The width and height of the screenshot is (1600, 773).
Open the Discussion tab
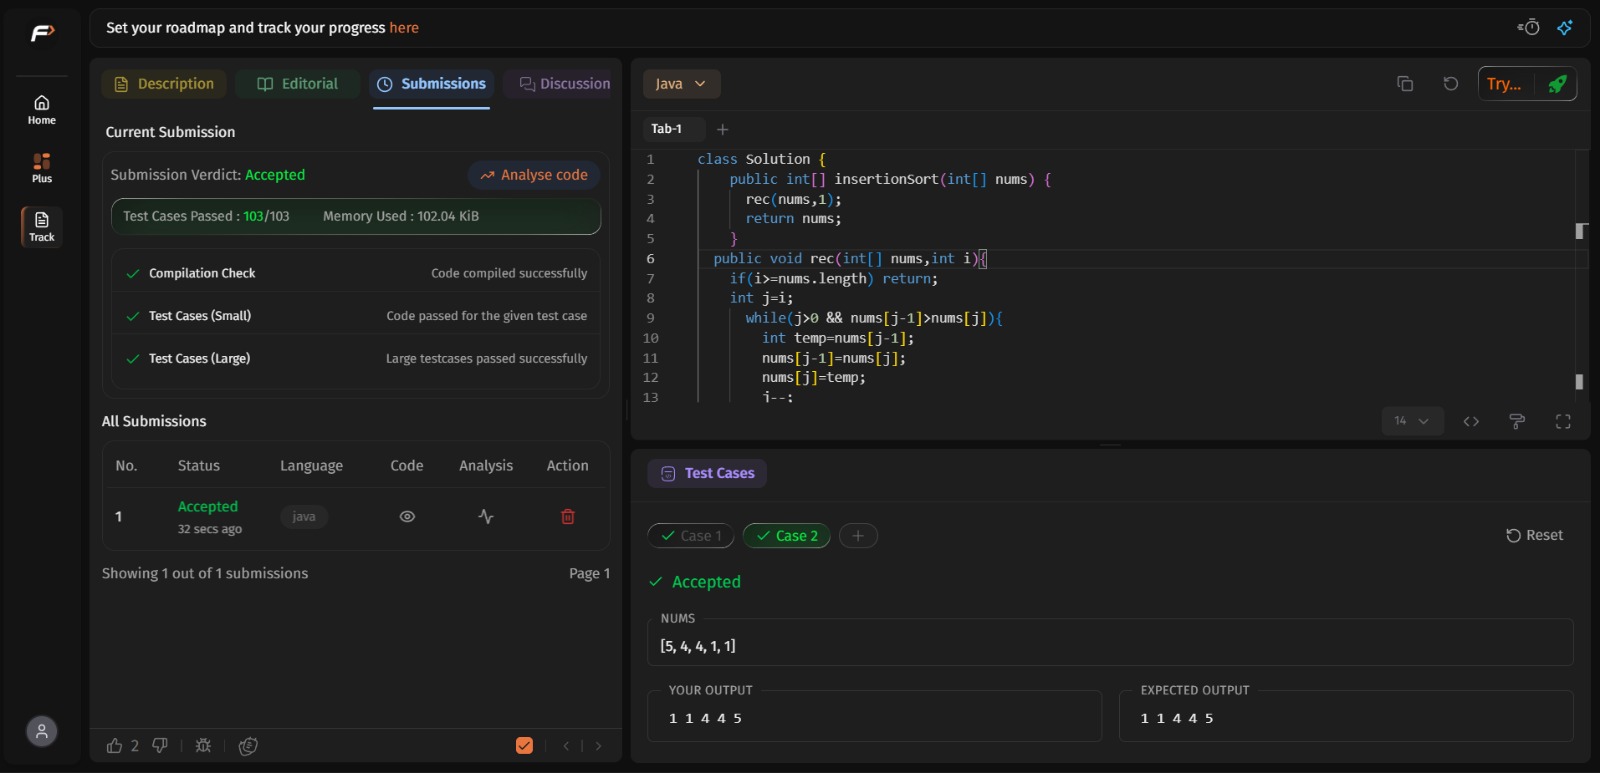(564, 84)
